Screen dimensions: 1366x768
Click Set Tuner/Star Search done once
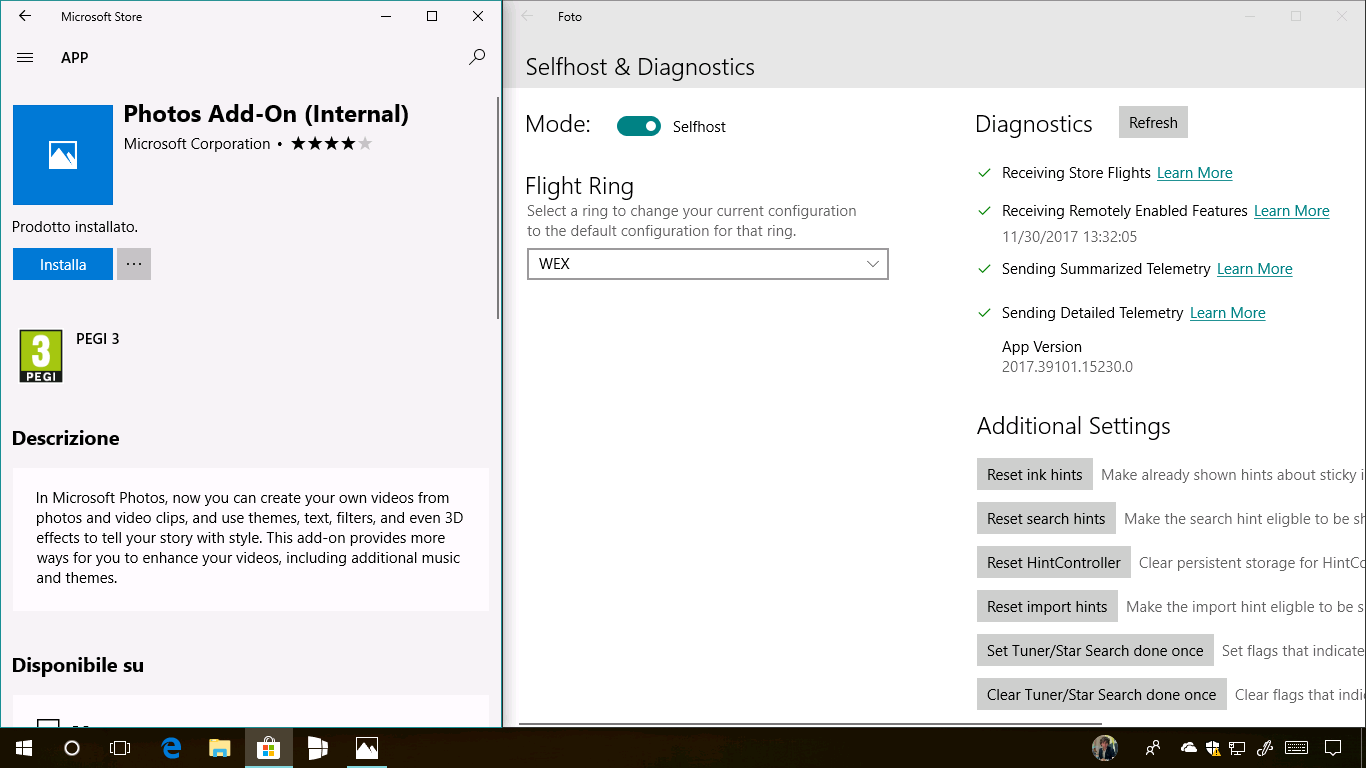click(1095, 650)
